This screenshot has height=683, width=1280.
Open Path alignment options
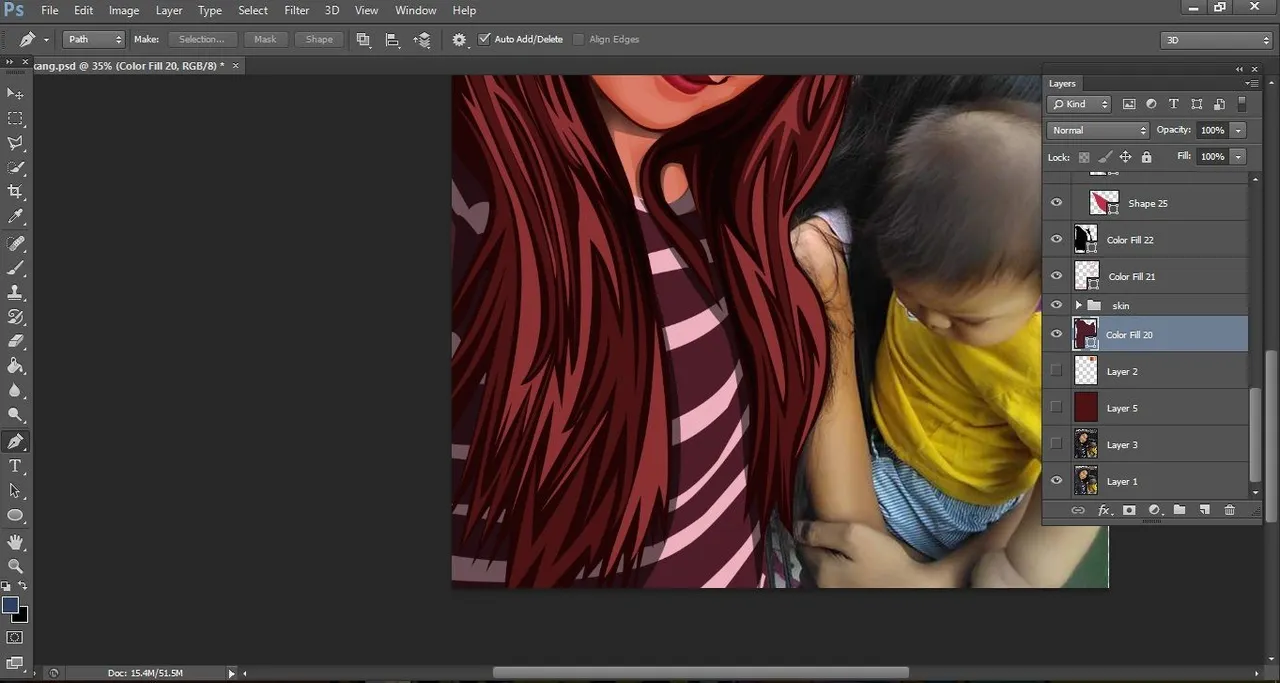click(392, 40)
